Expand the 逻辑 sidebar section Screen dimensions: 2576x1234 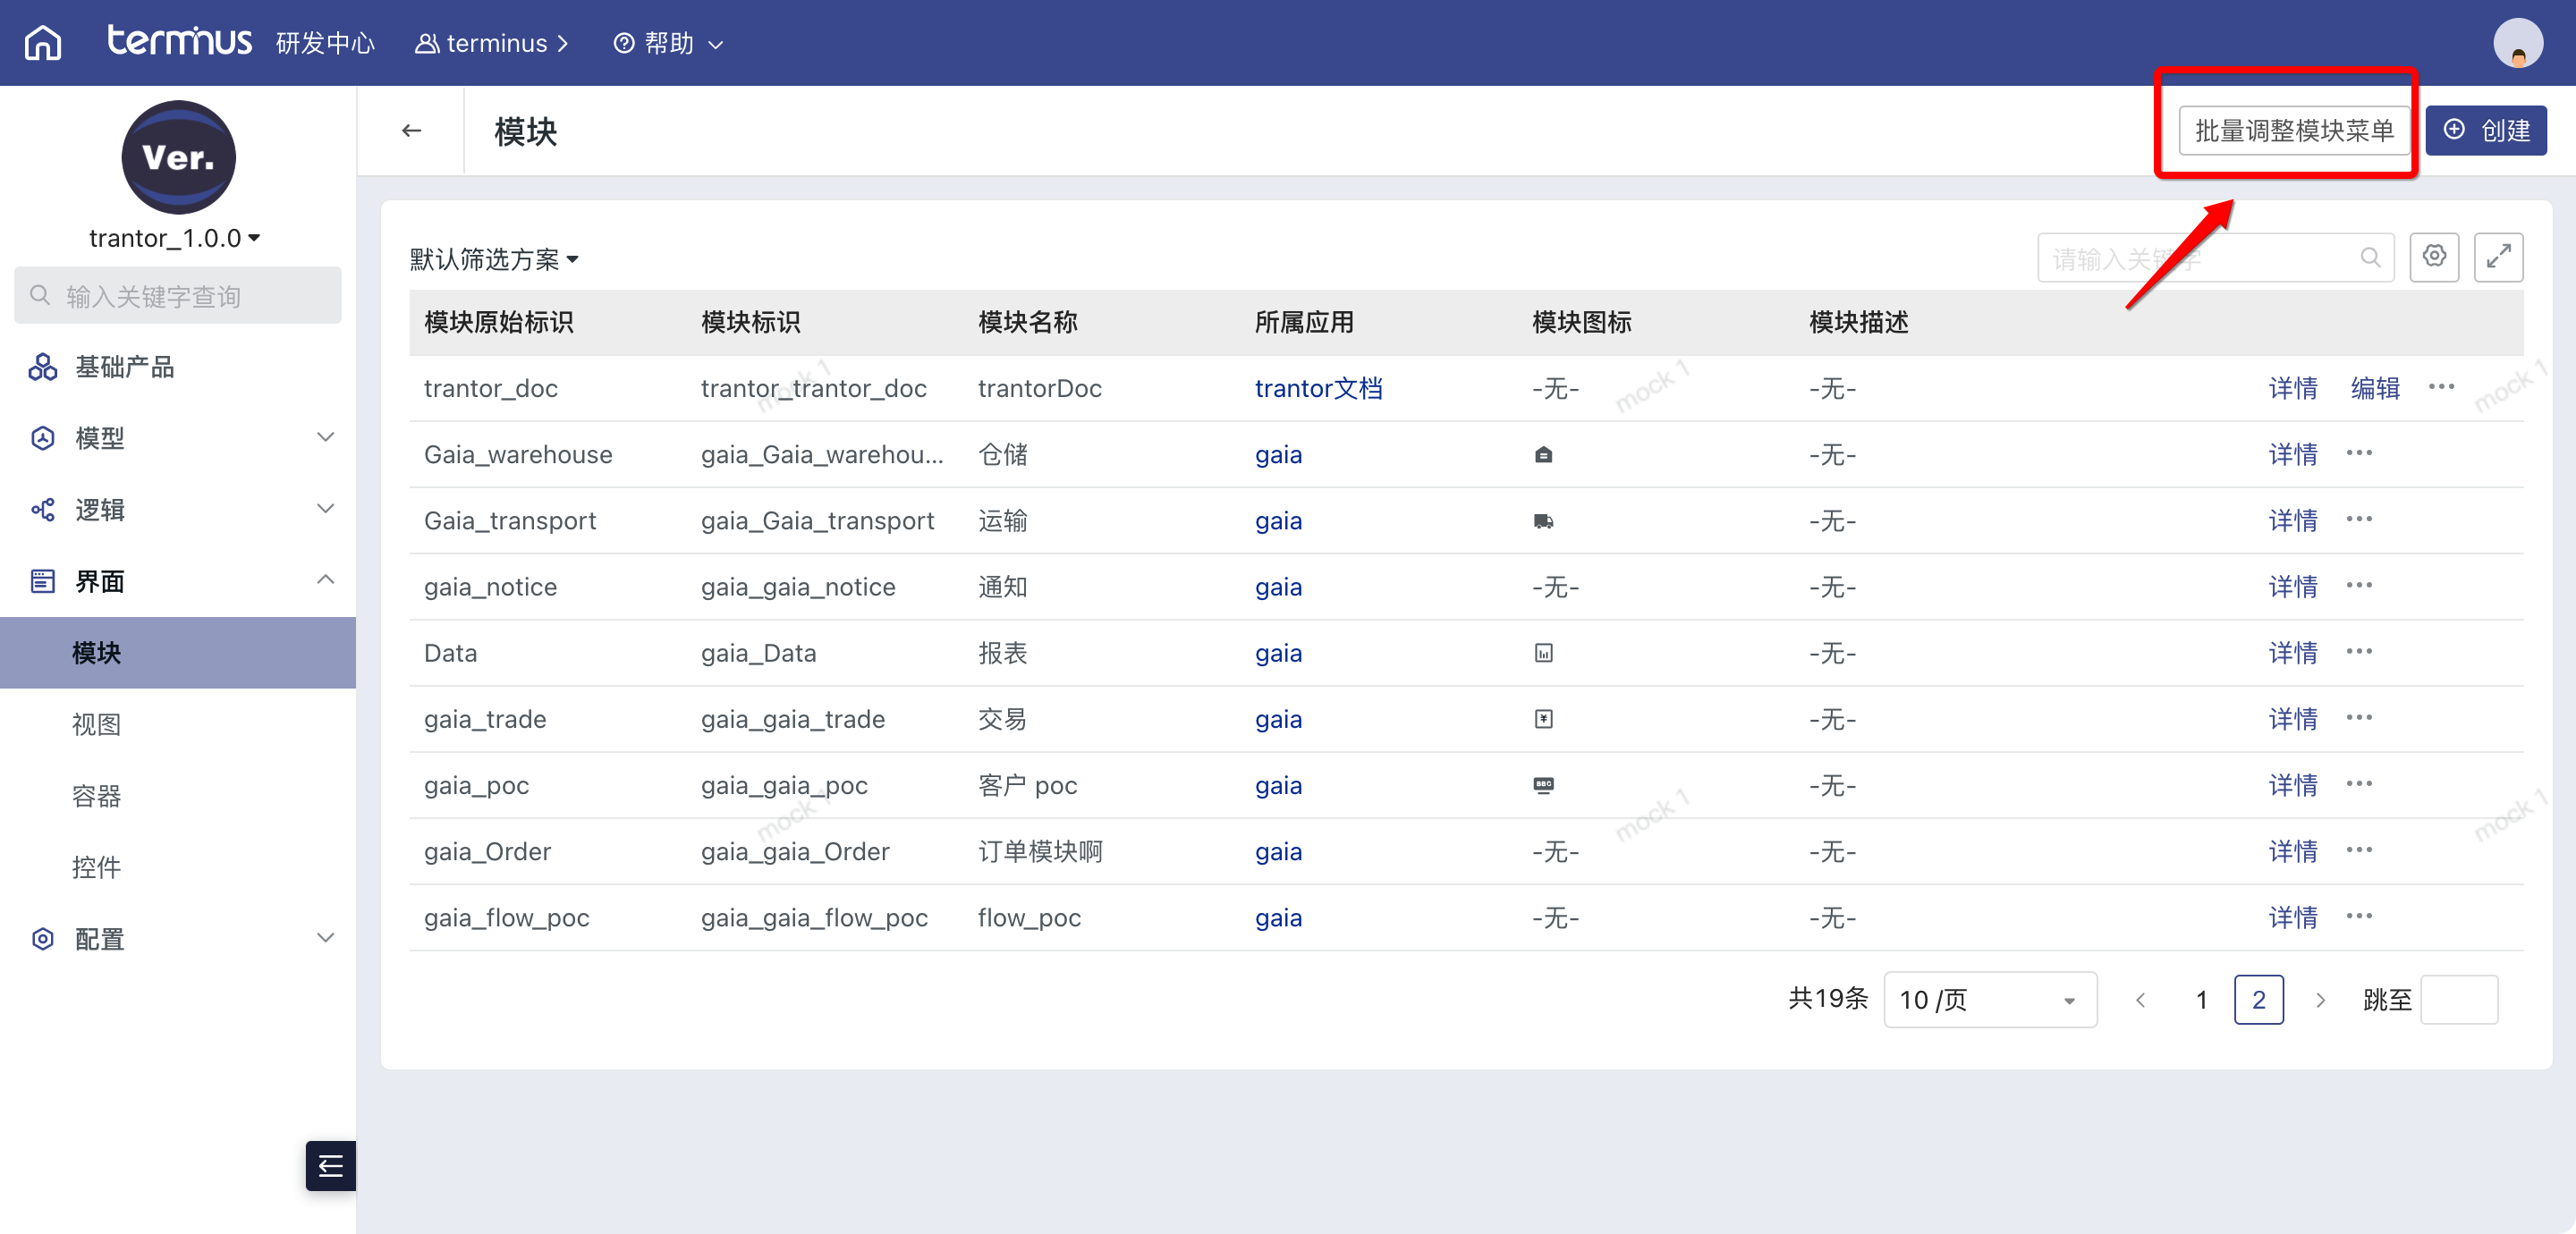tap(178, 509)
